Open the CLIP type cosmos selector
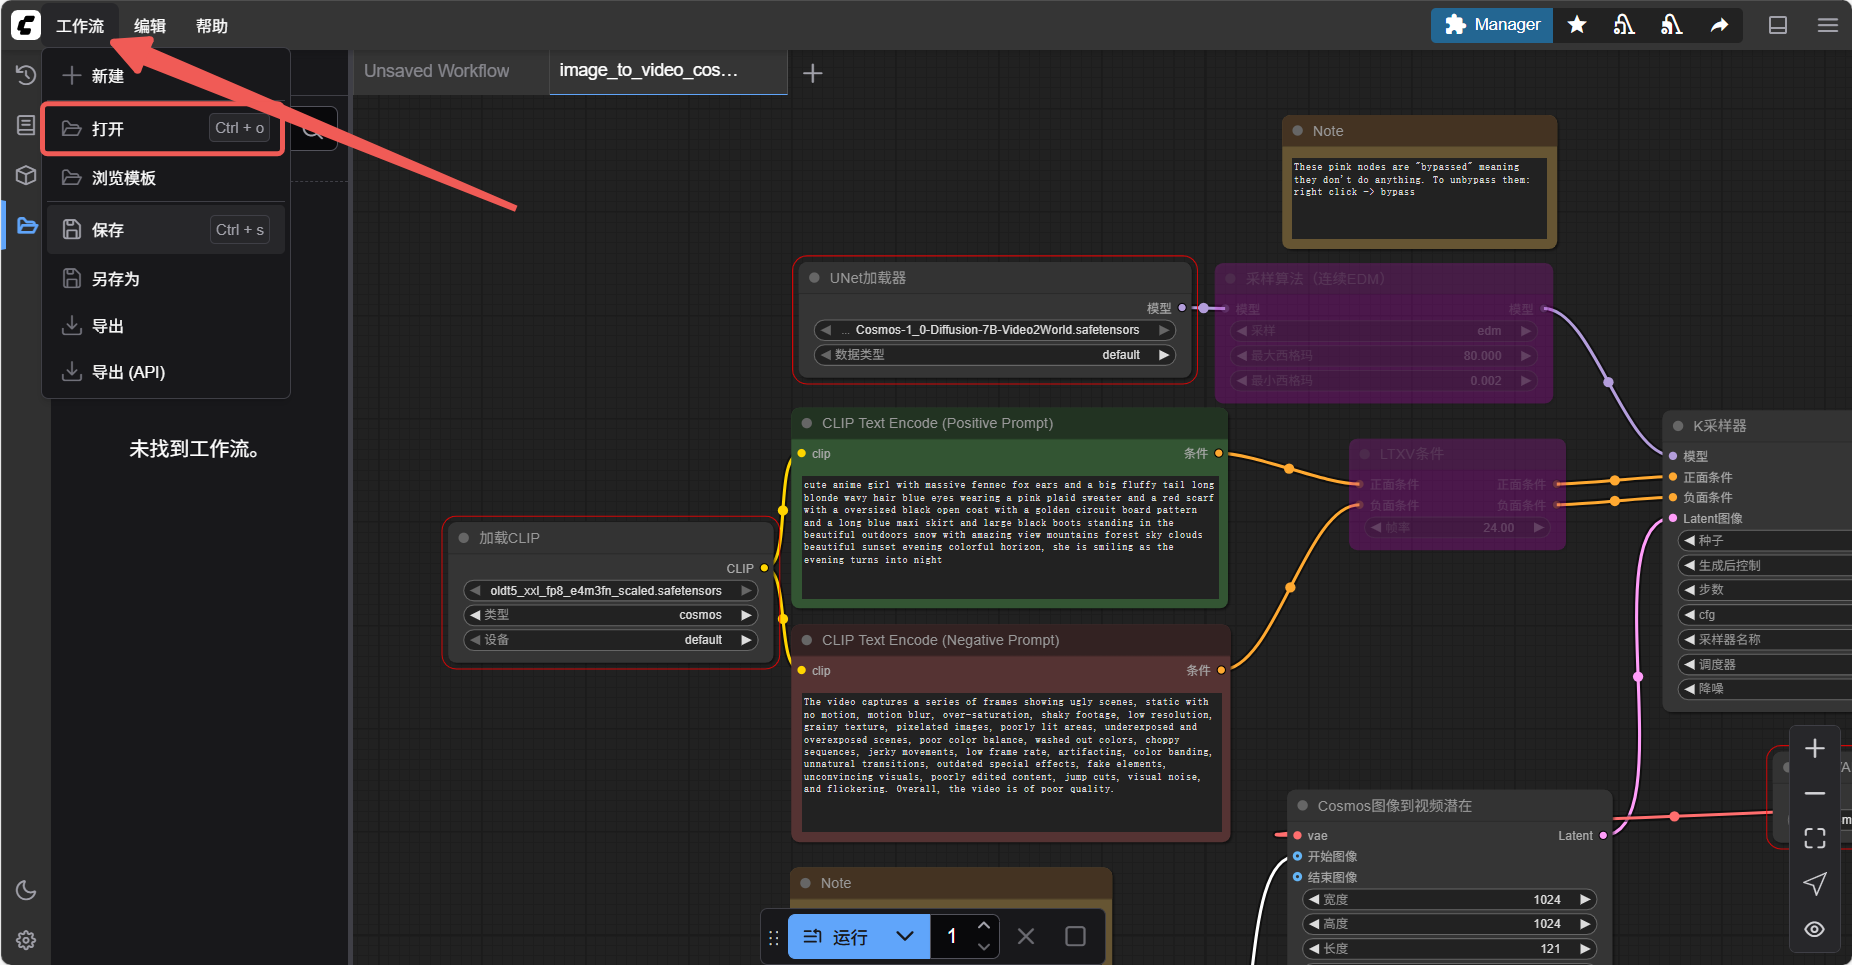Viewport: 1852px width, 965px height. 610,615
